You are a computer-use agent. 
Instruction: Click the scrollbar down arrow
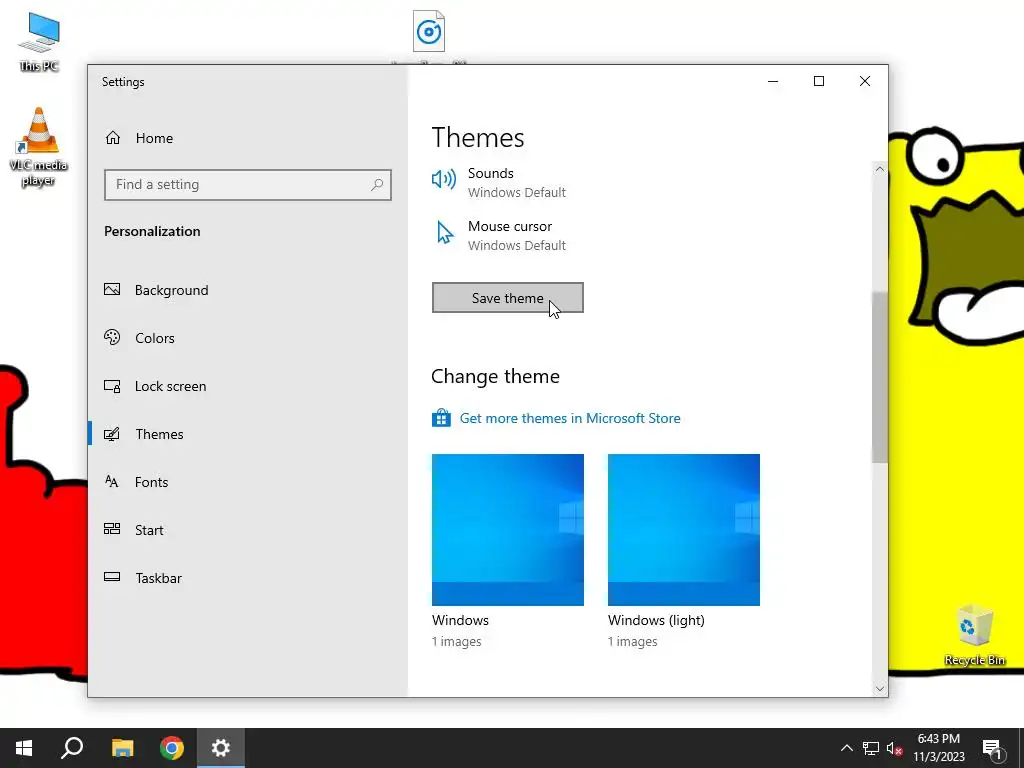tap(880, 688)
